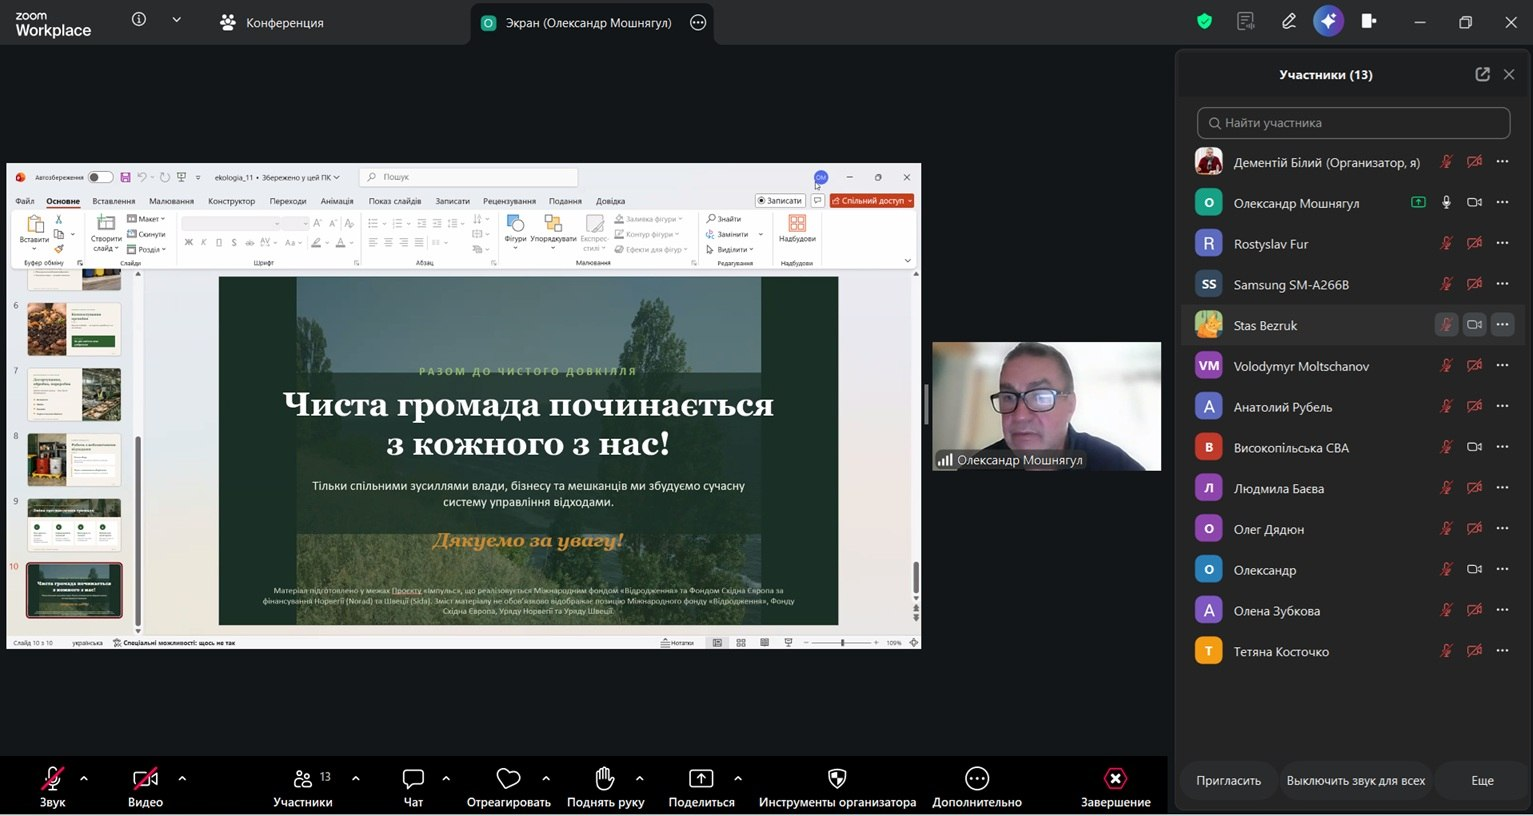1533x816 pixels.
Task: Toggle Дементій Білий muted microphone
Action: point(1446,162)
